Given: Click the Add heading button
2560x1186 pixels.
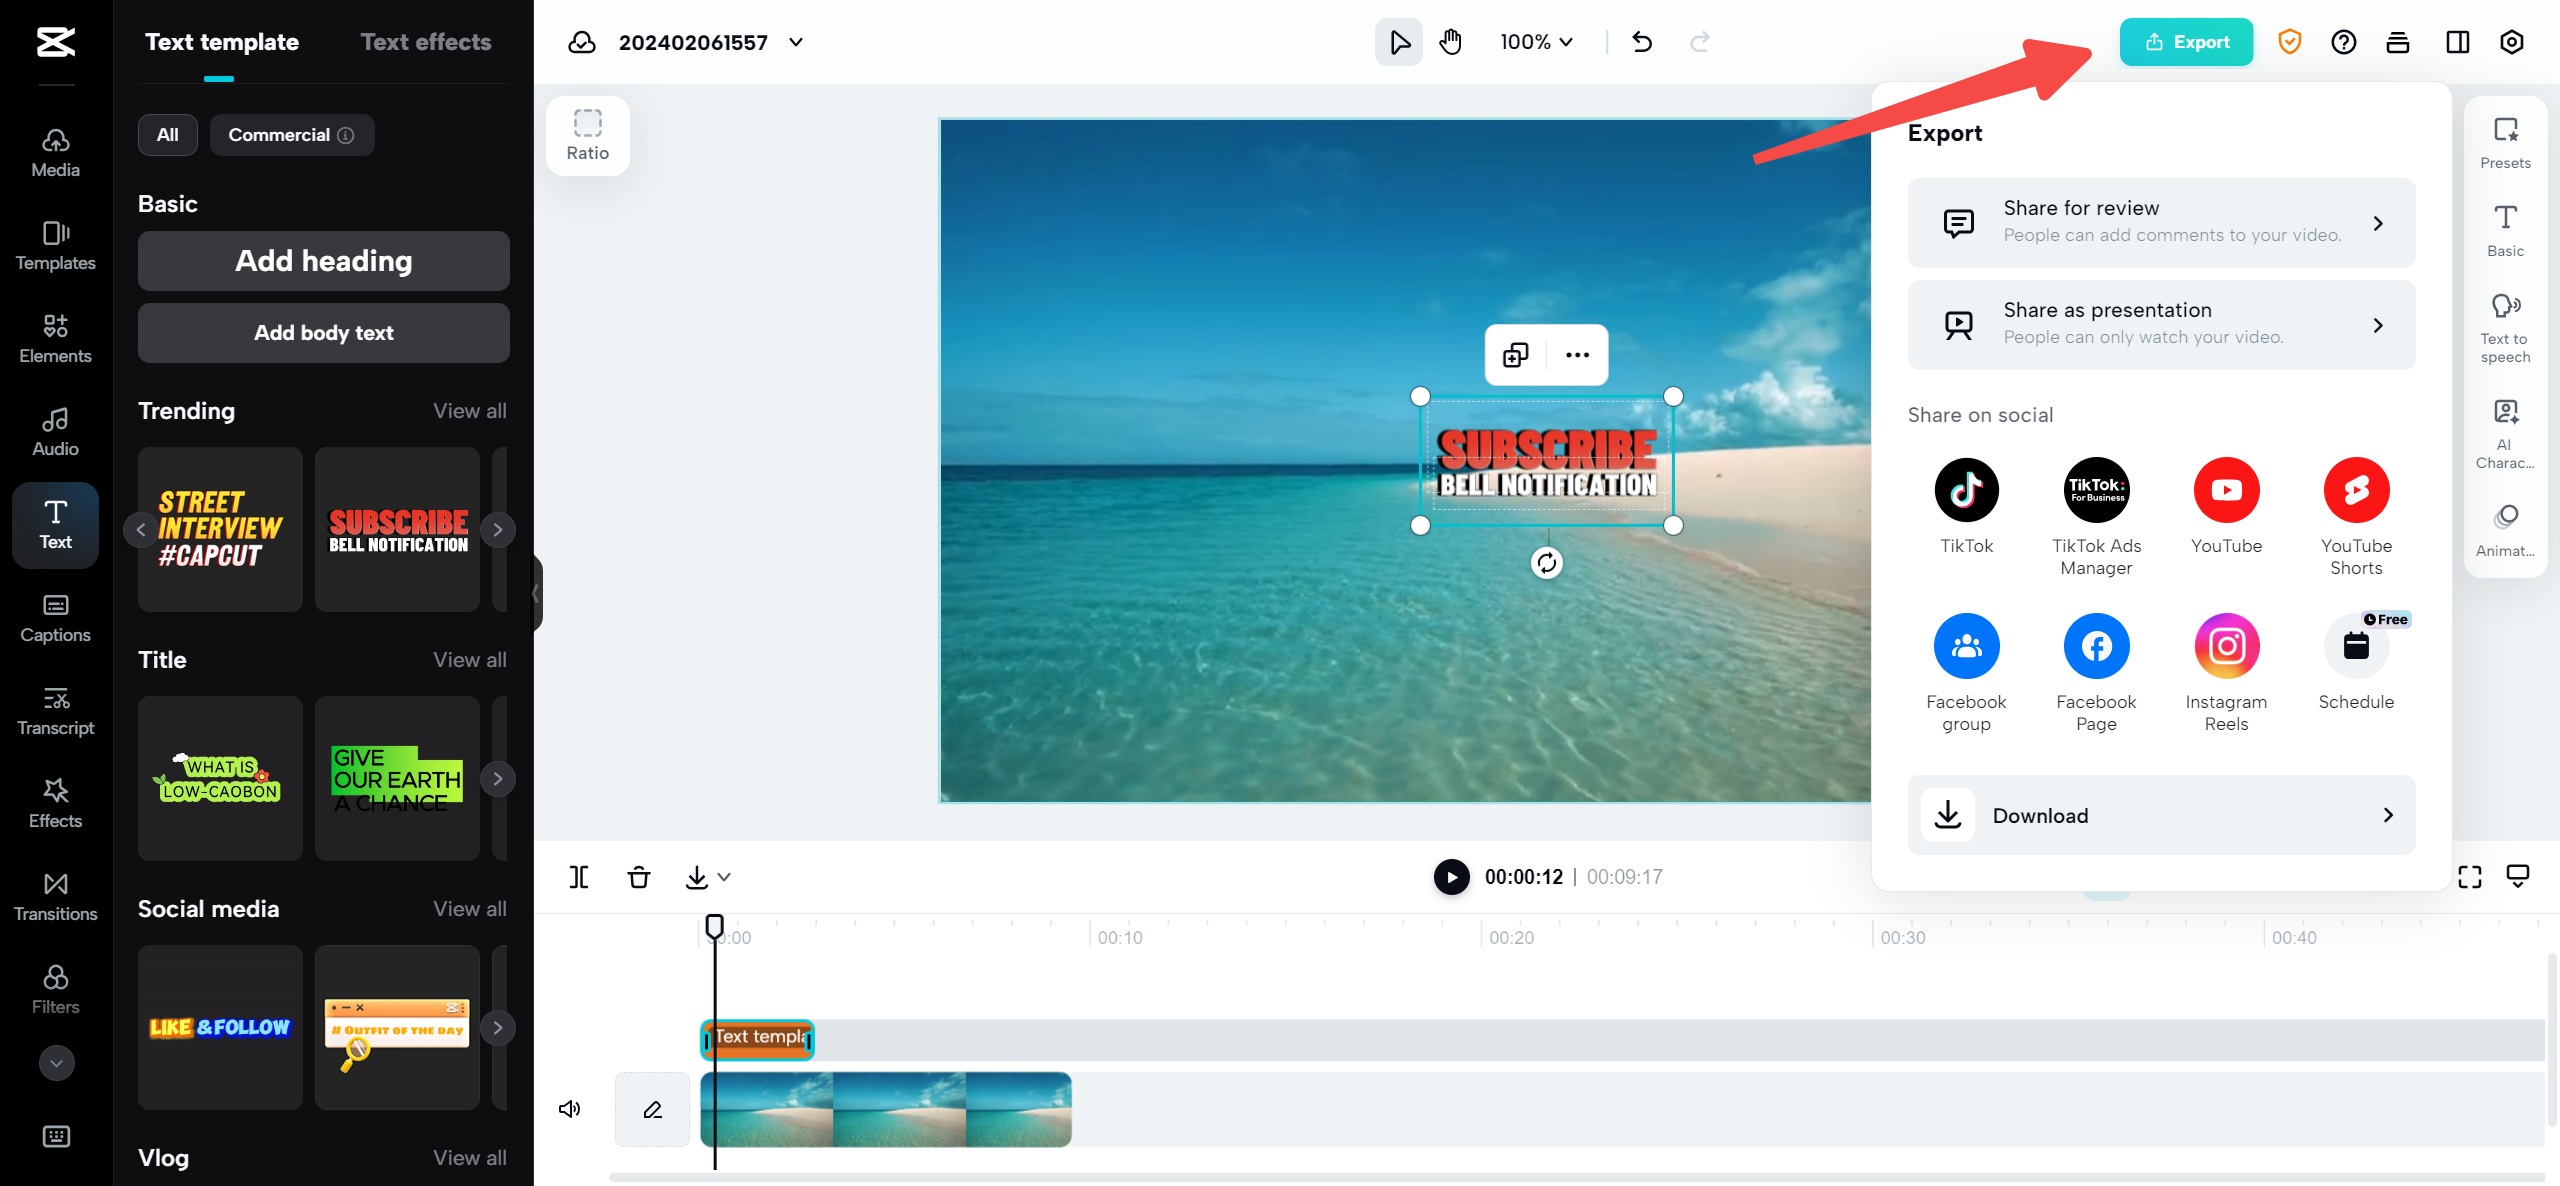Looking at the screenshot, I should tap(322, 261).
